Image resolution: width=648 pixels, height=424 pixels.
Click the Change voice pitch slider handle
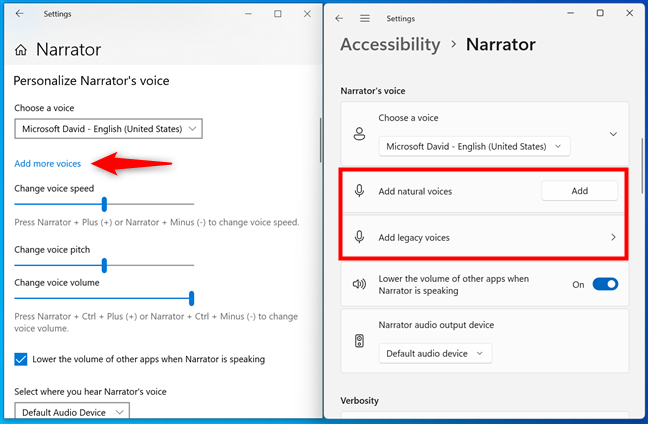pos(104,265)
